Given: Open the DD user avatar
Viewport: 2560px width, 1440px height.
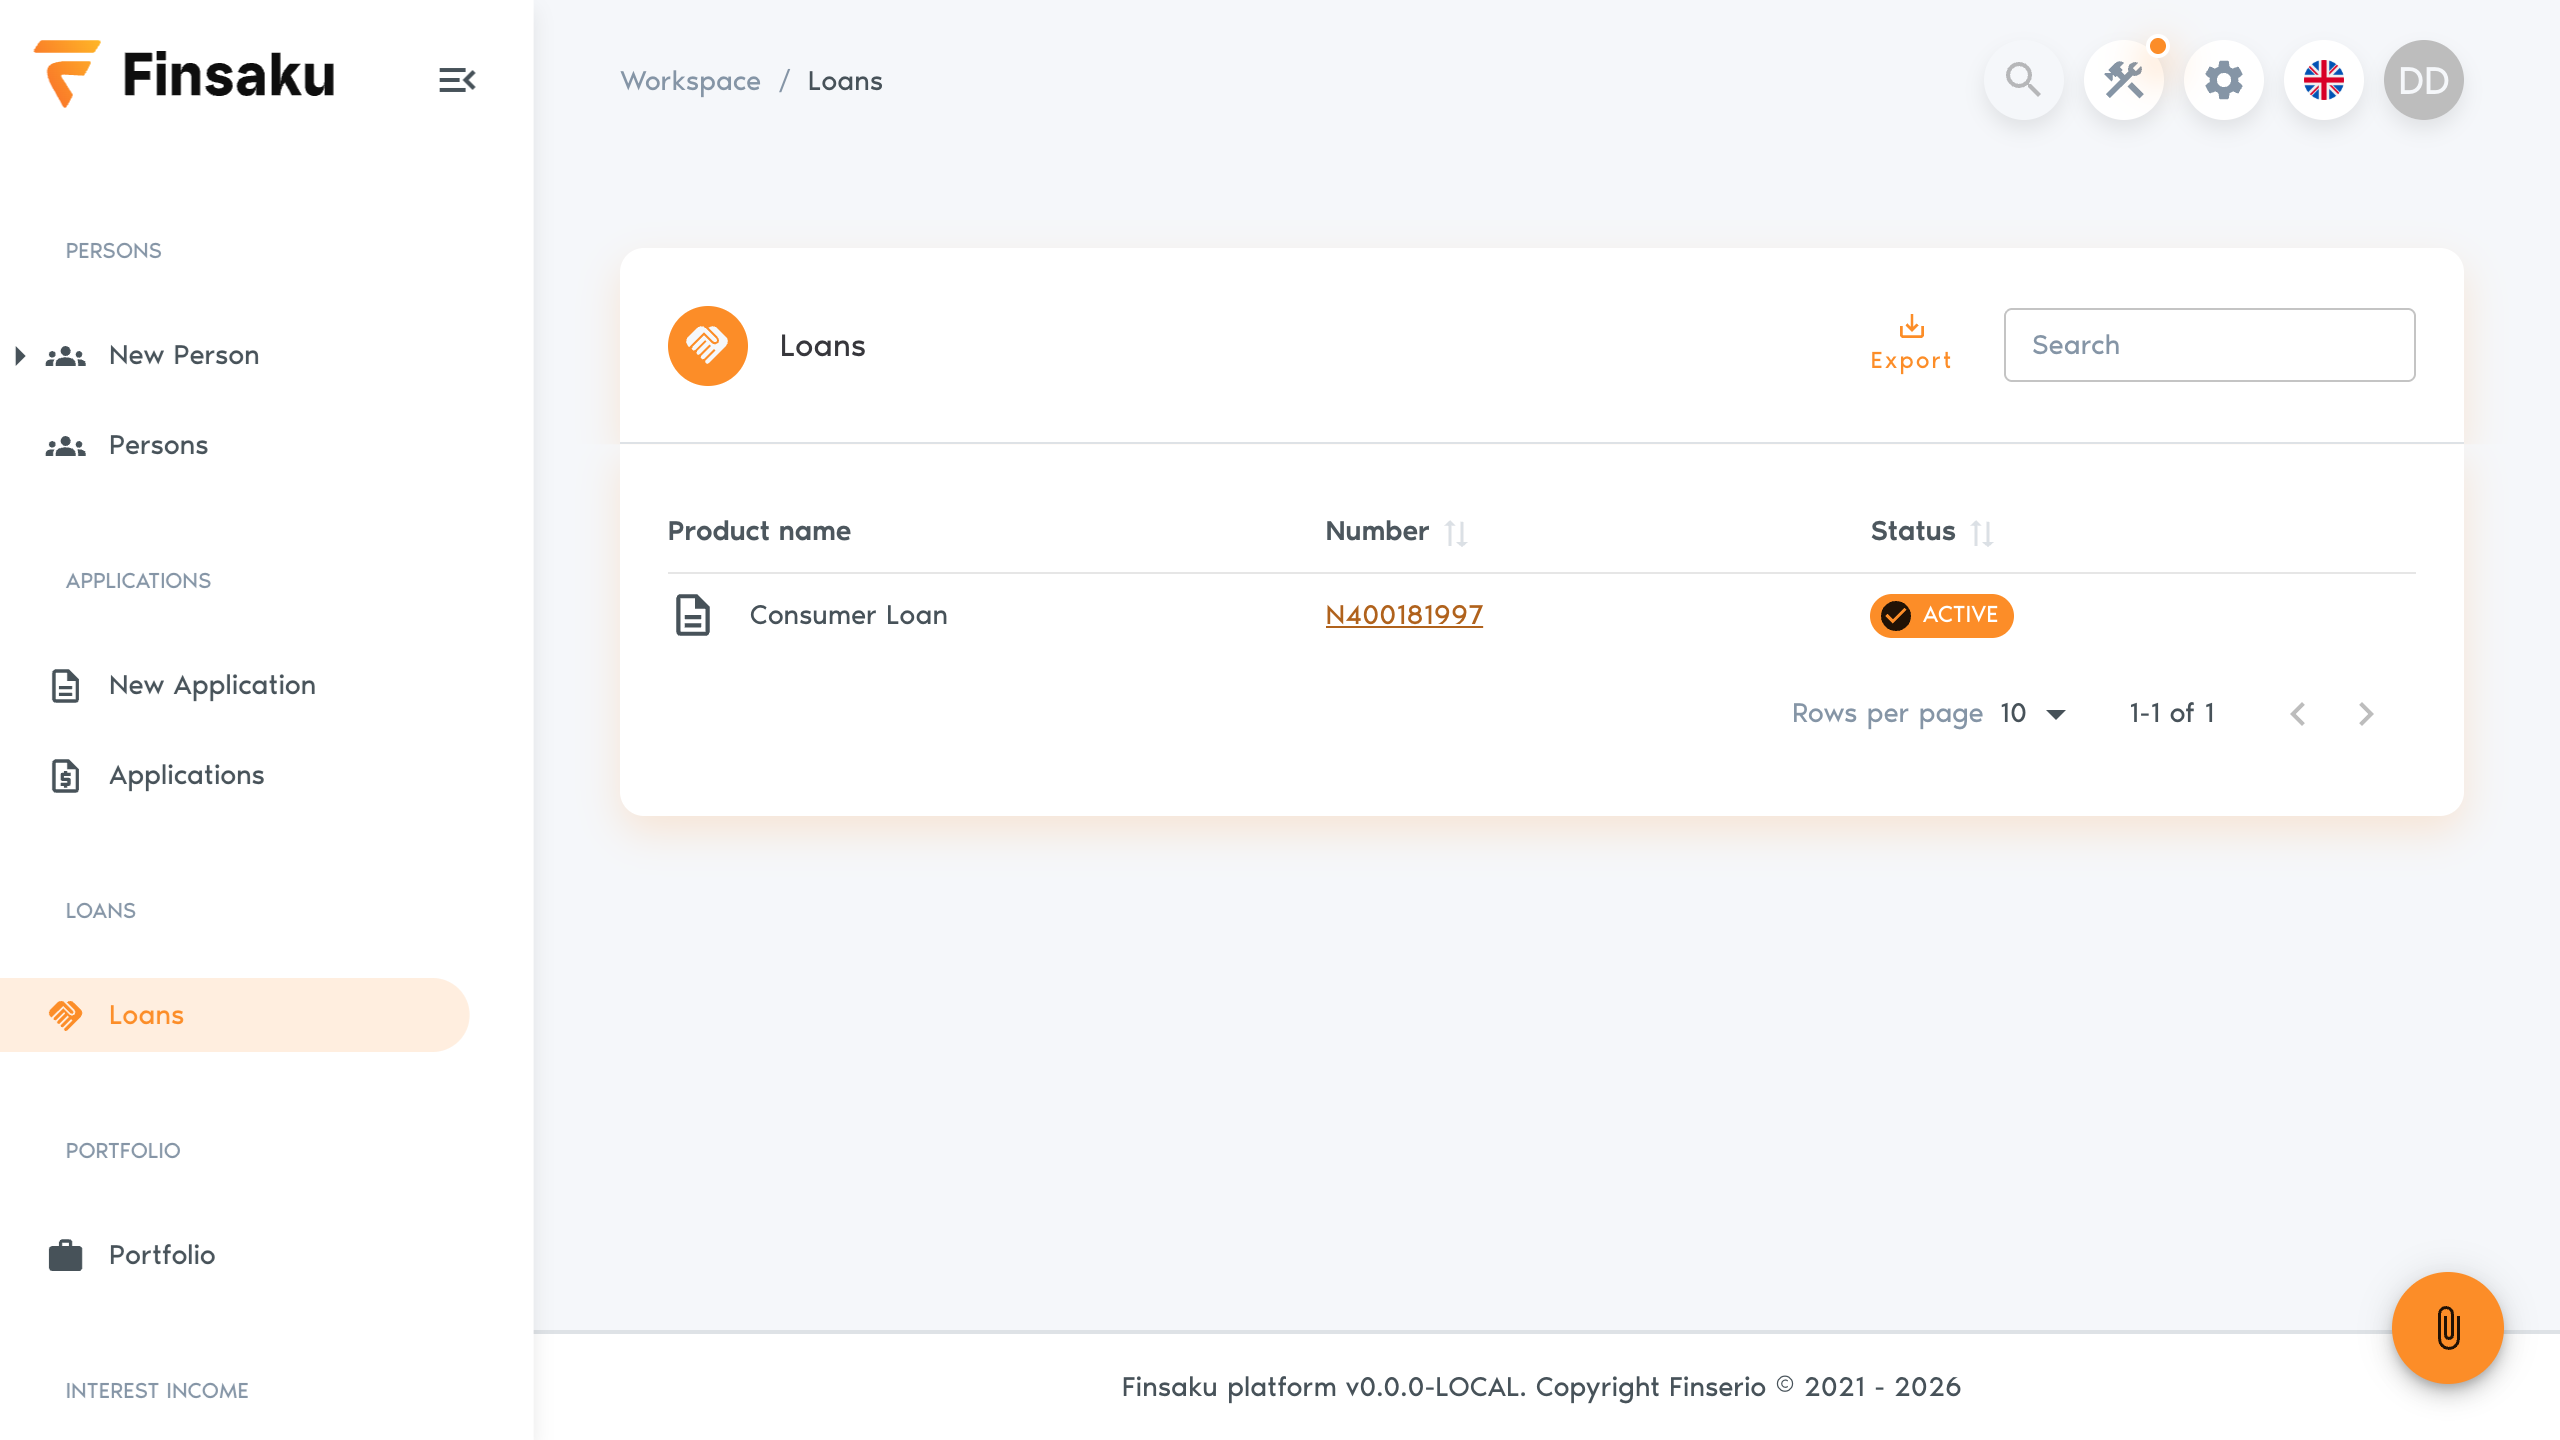Looking at the screenshot, I should [2424, 80].
